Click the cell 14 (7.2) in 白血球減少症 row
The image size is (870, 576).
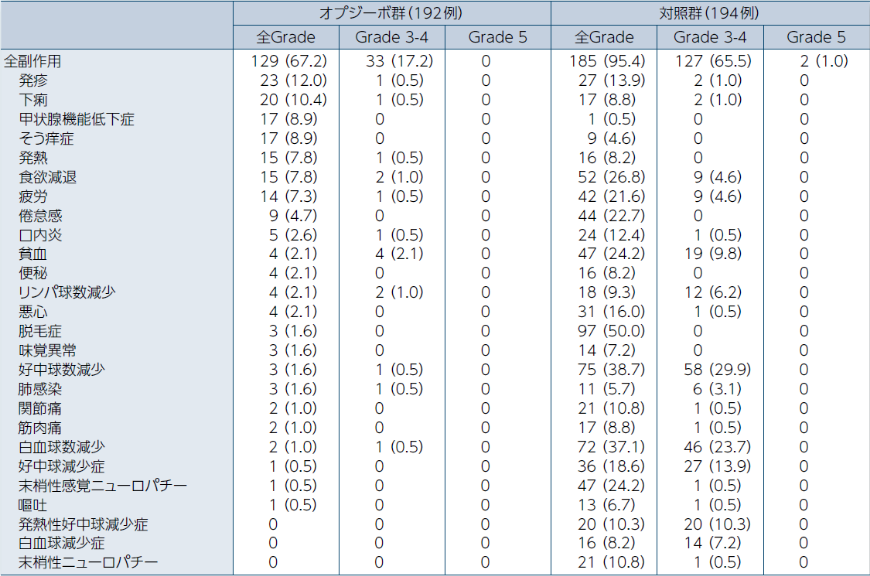tap(713, 543)
